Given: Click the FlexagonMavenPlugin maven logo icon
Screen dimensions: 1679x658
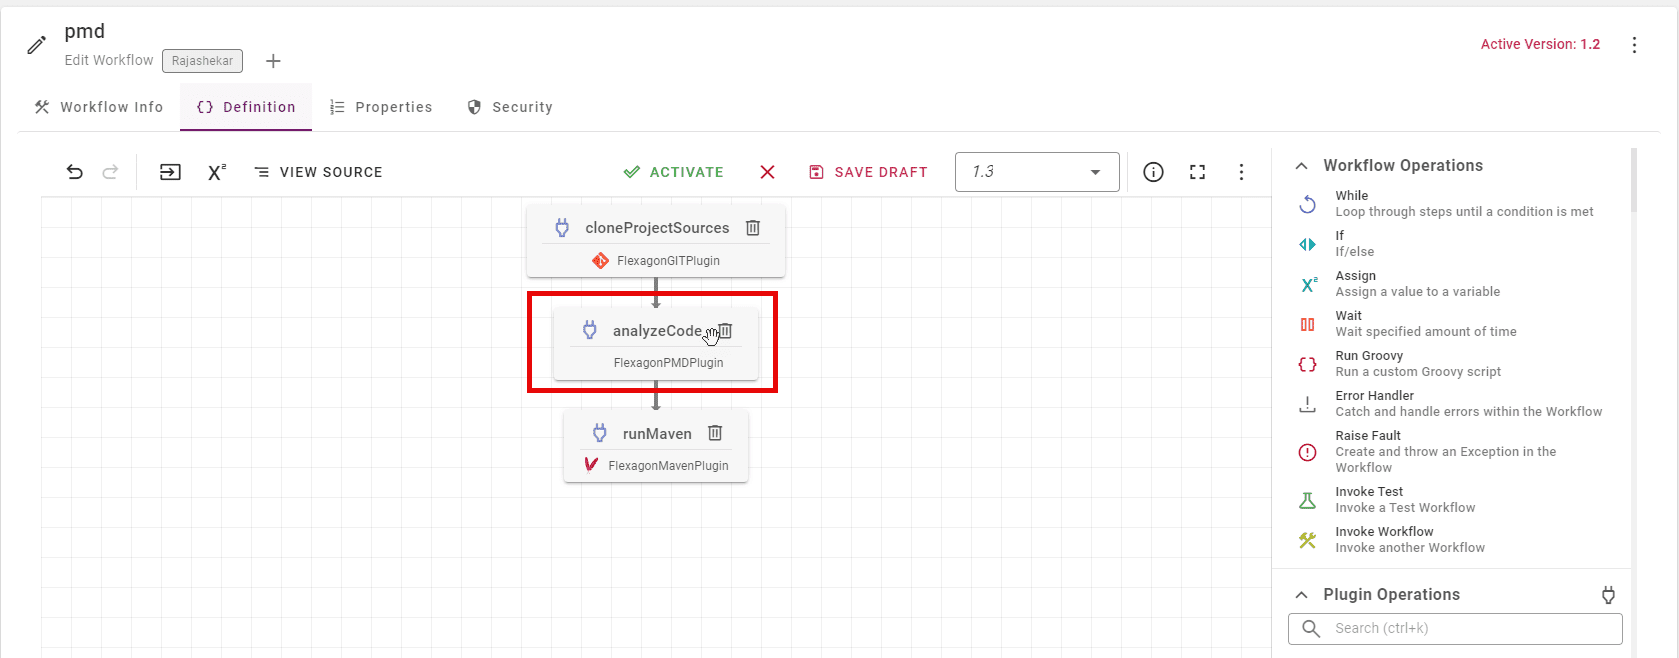Looking at the screenshot, I should pyautogui.click(x=591, y=464).
